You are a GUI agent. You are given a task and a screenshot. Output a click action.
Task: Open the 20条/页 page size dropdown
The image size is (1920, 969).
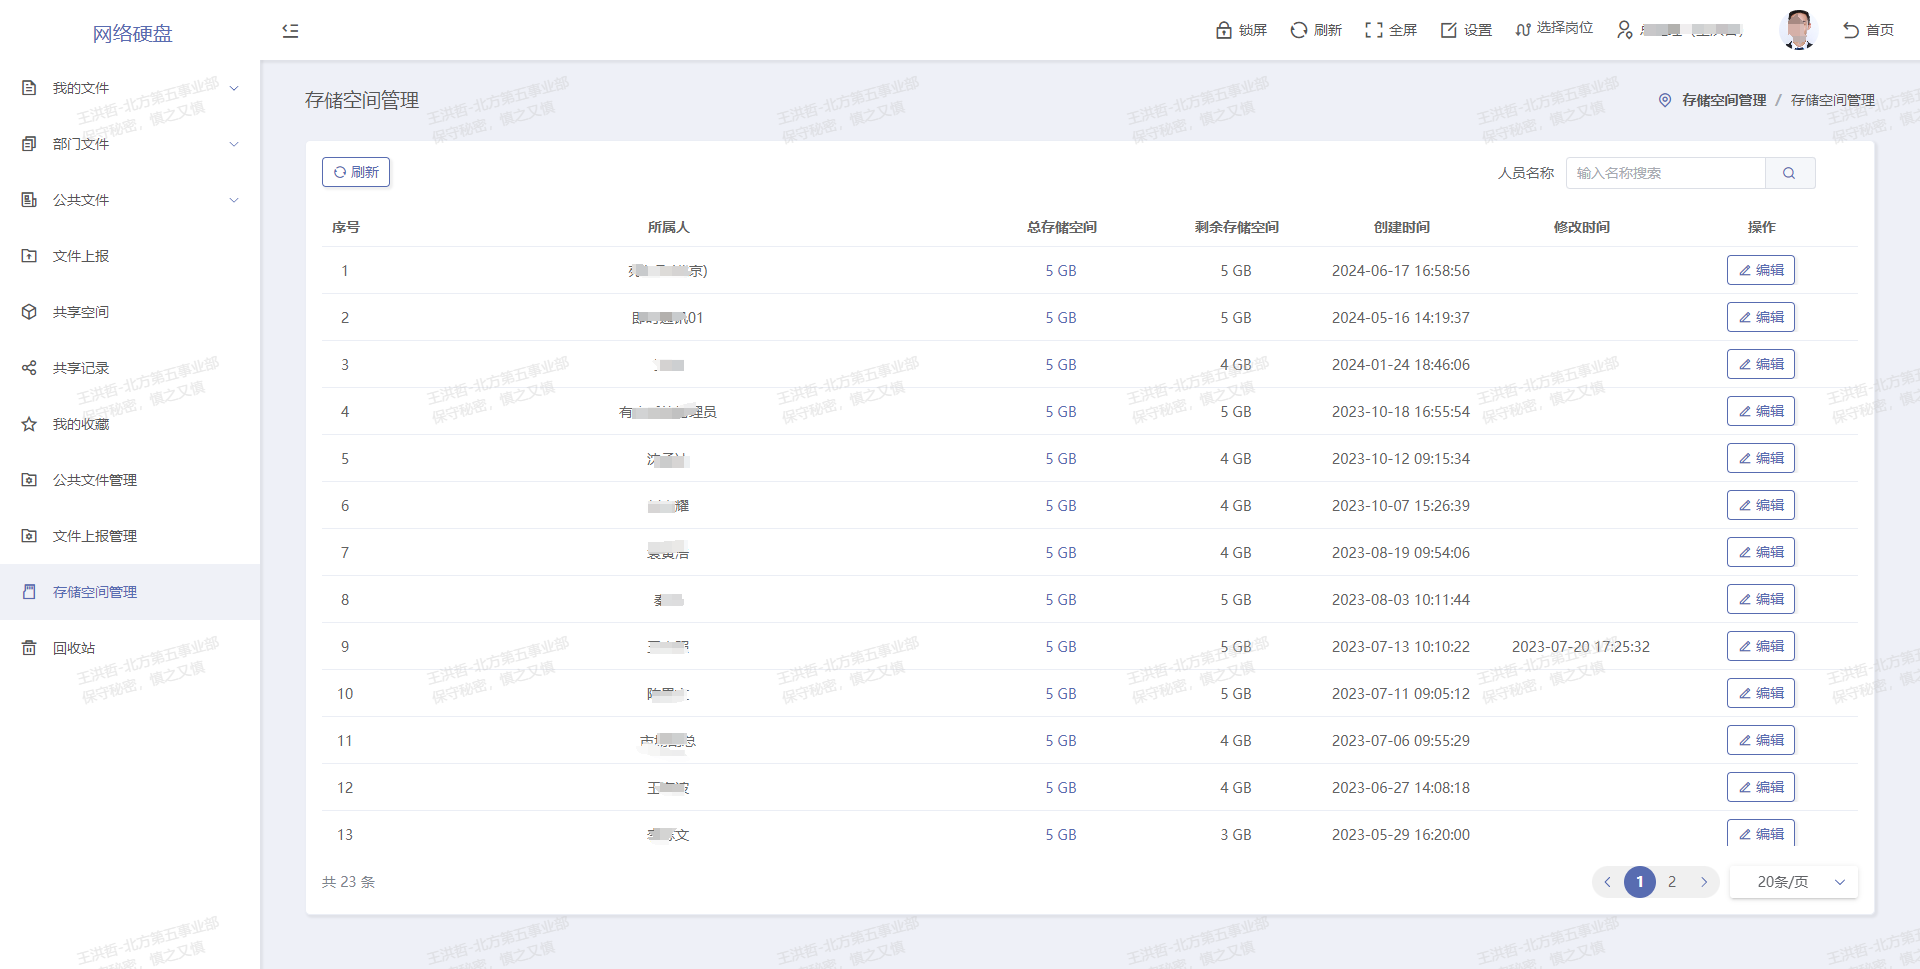[1794, 882]
